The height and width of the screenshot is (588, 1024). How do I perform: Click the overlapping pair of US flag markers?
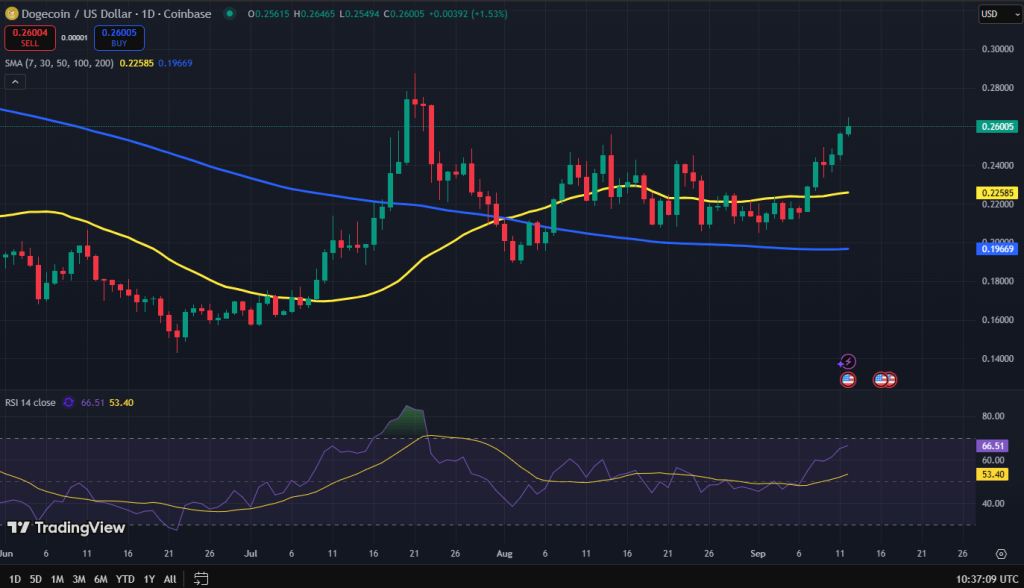pyautogui.click(x=885, y=380)
